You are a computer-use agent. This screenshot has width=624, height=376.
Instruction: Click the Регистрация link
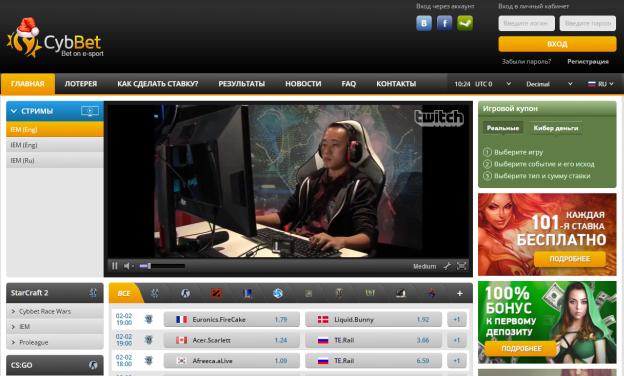[x=588, y=62]
